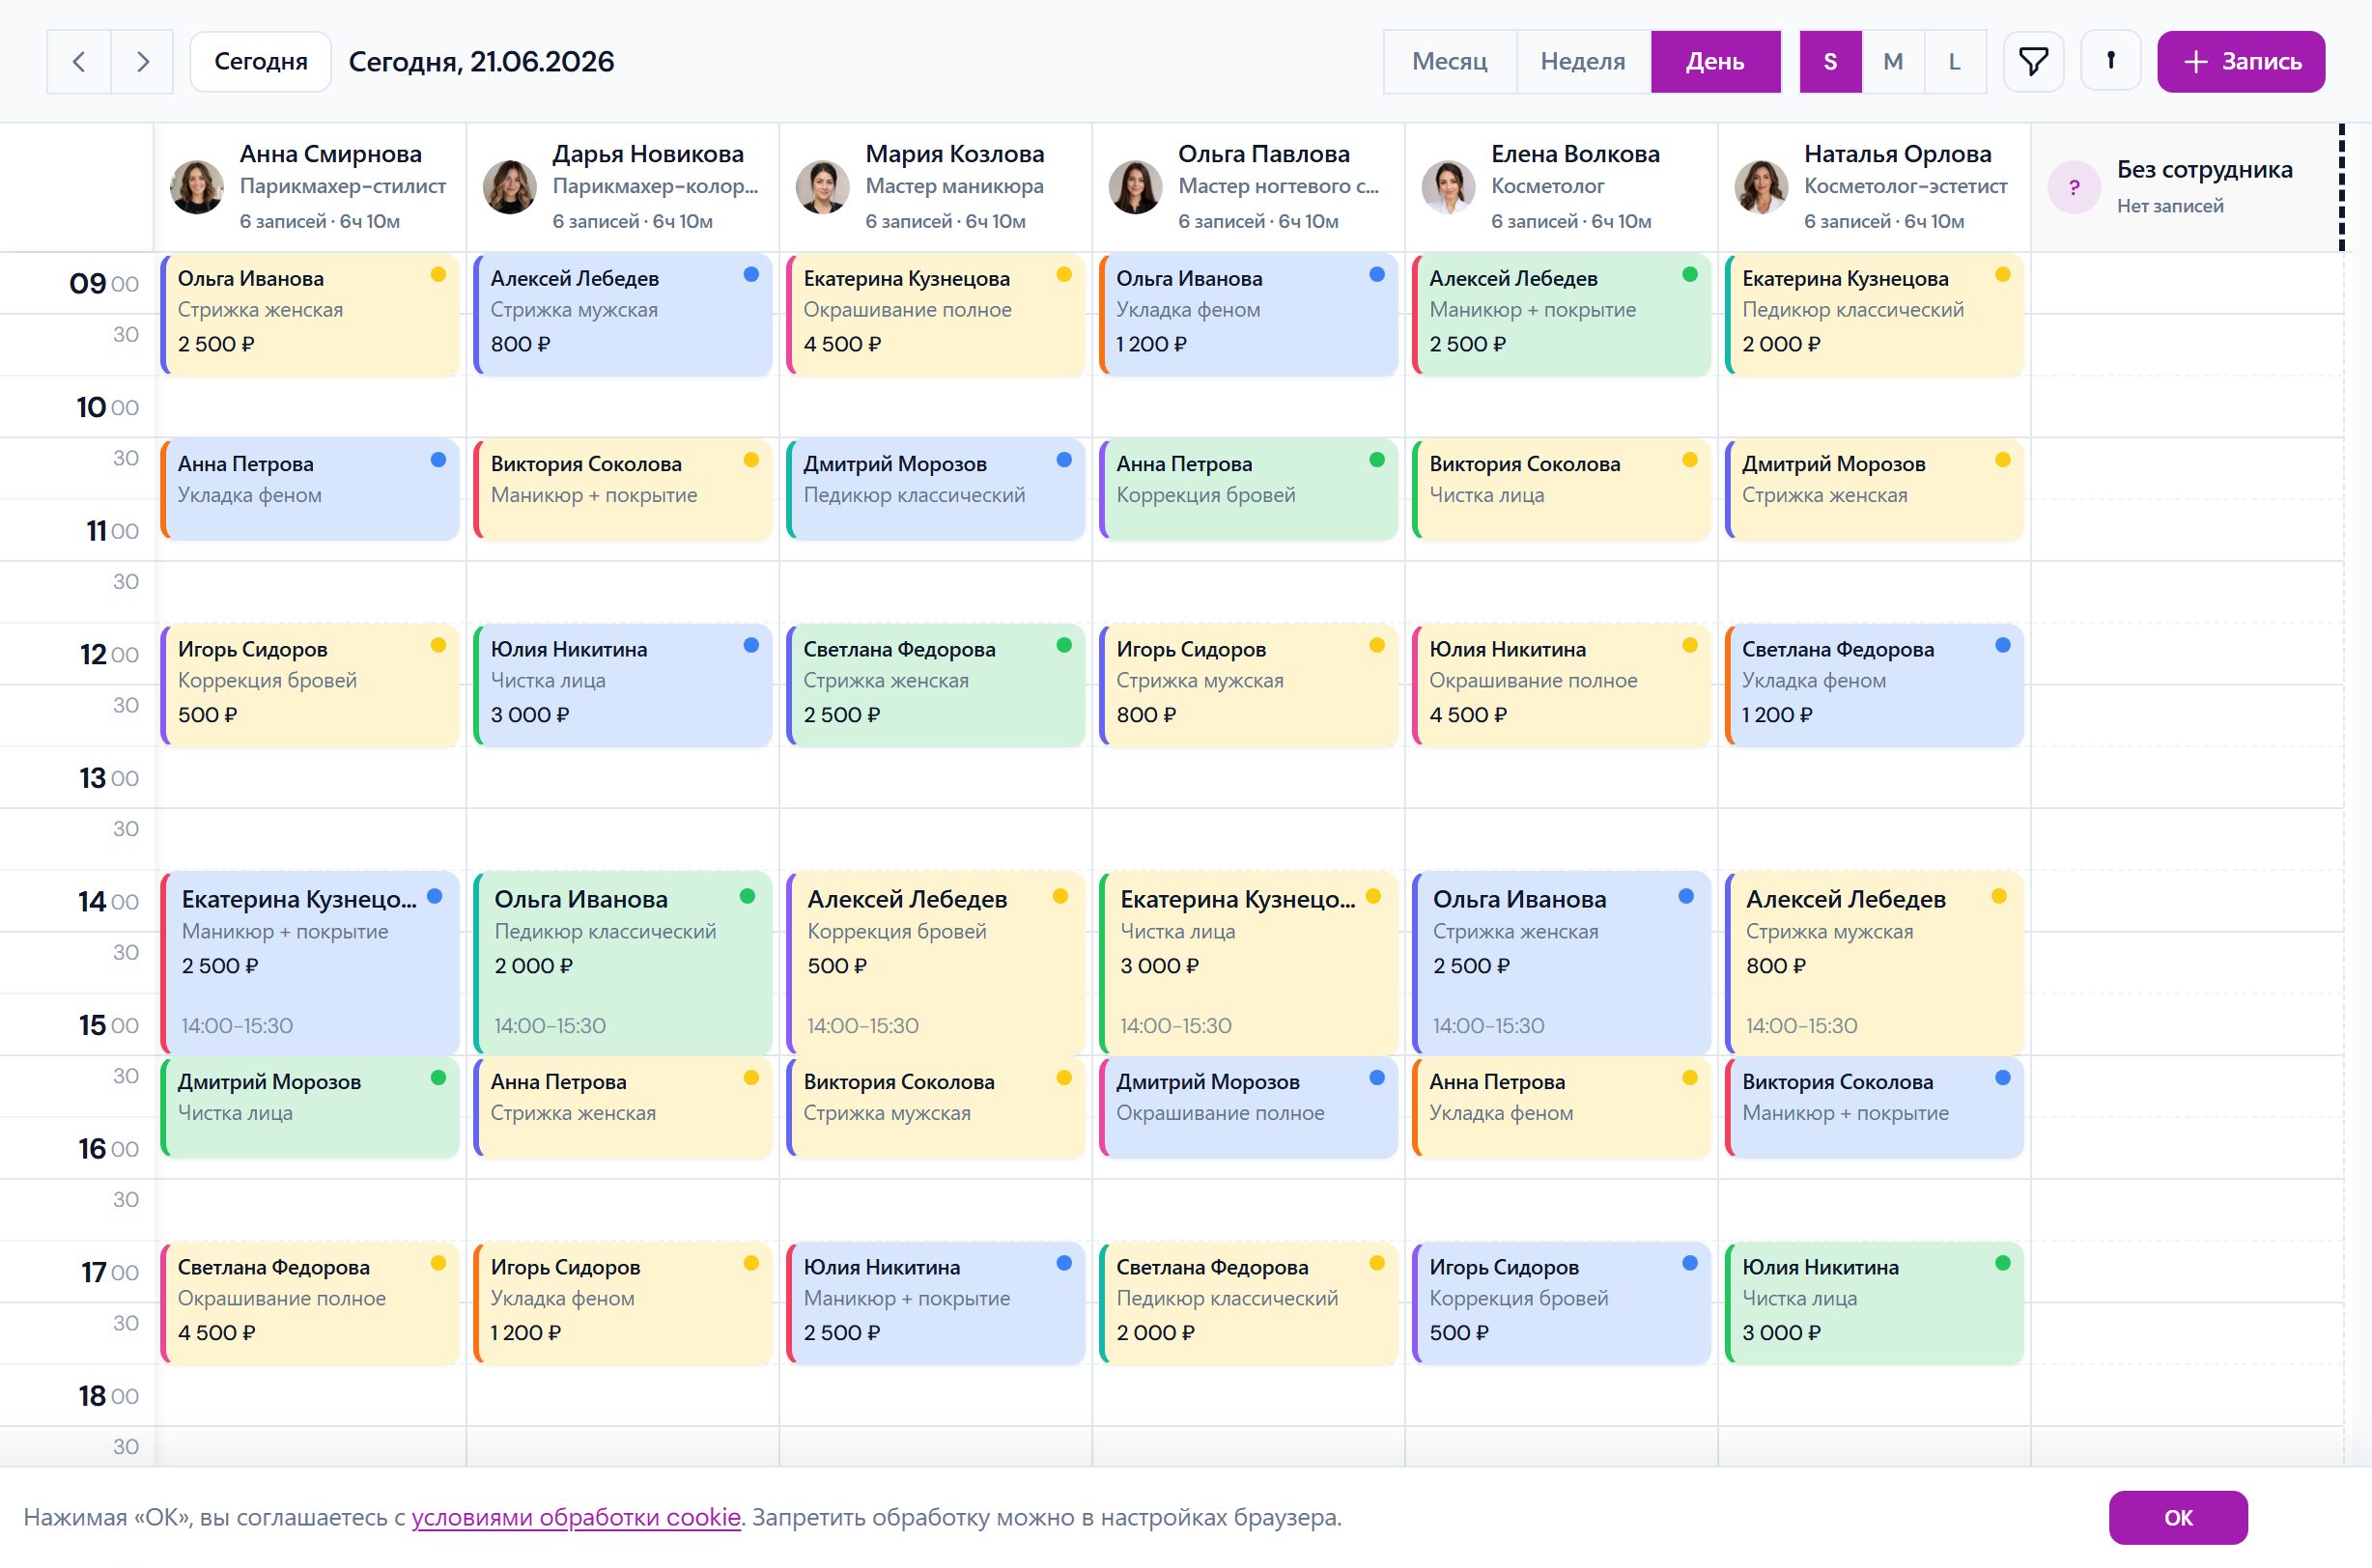Open Ольга Иванова Укладка феном 1 200 ₽ card

[1249, 315]
